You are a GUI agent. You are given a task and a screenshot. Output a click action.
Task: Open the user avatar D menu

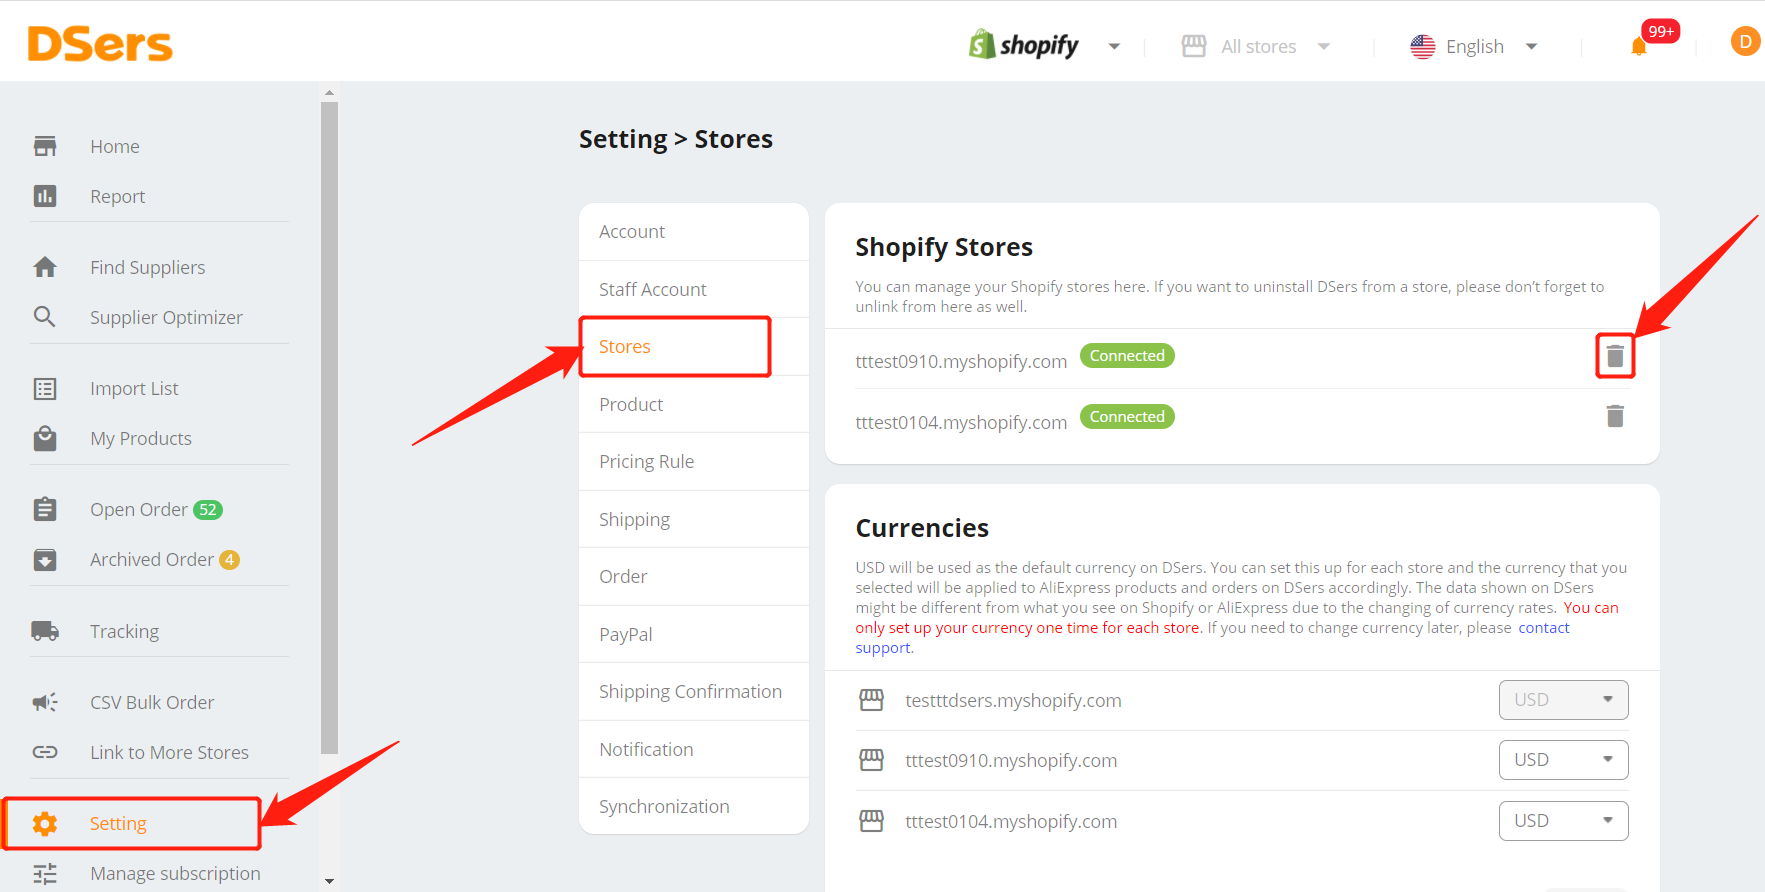pos(1745,41)
